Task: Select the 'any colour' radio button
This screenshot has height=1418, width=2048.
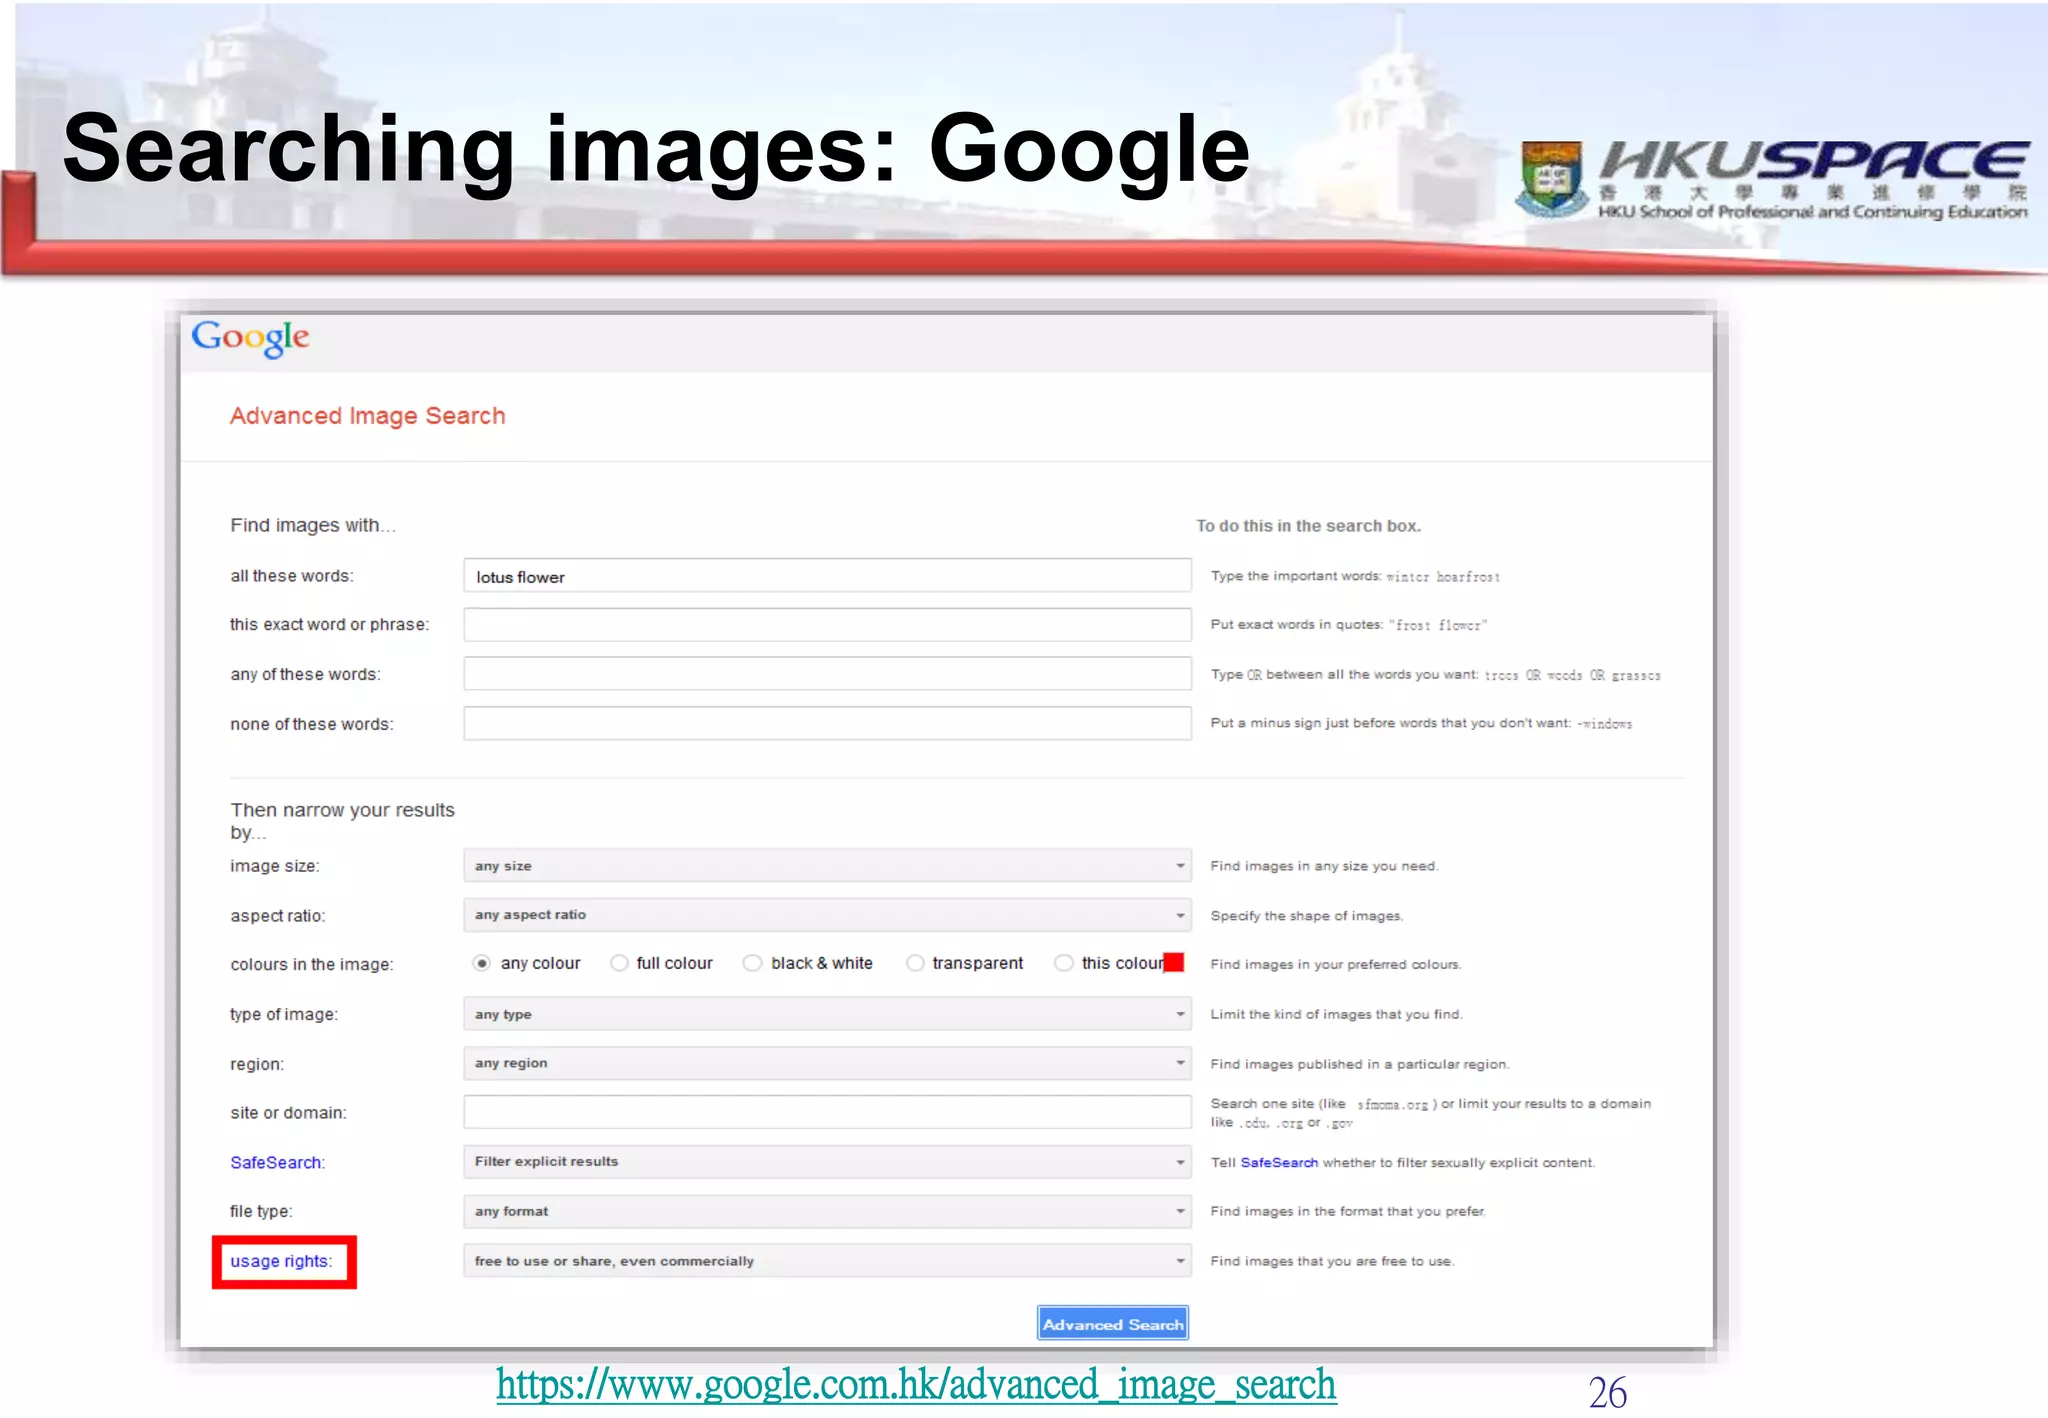Action: point(482,963)
